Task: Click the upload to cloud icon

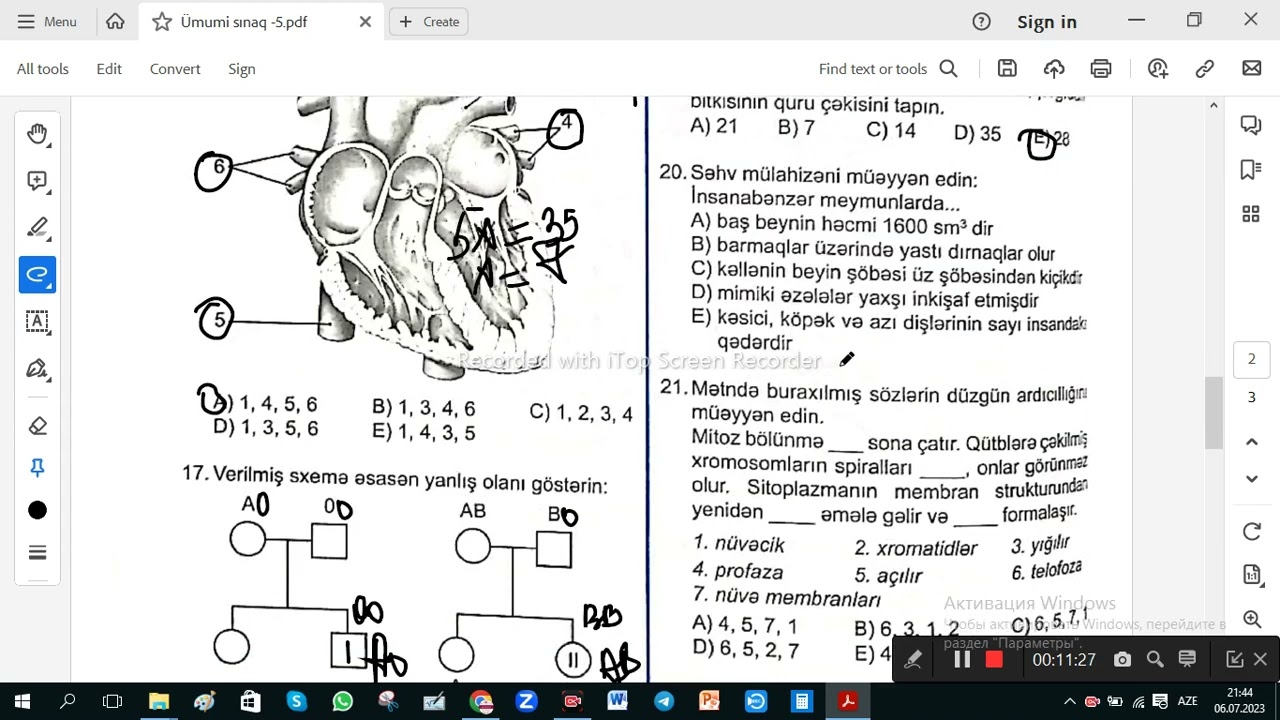Action: point(1054,68)
